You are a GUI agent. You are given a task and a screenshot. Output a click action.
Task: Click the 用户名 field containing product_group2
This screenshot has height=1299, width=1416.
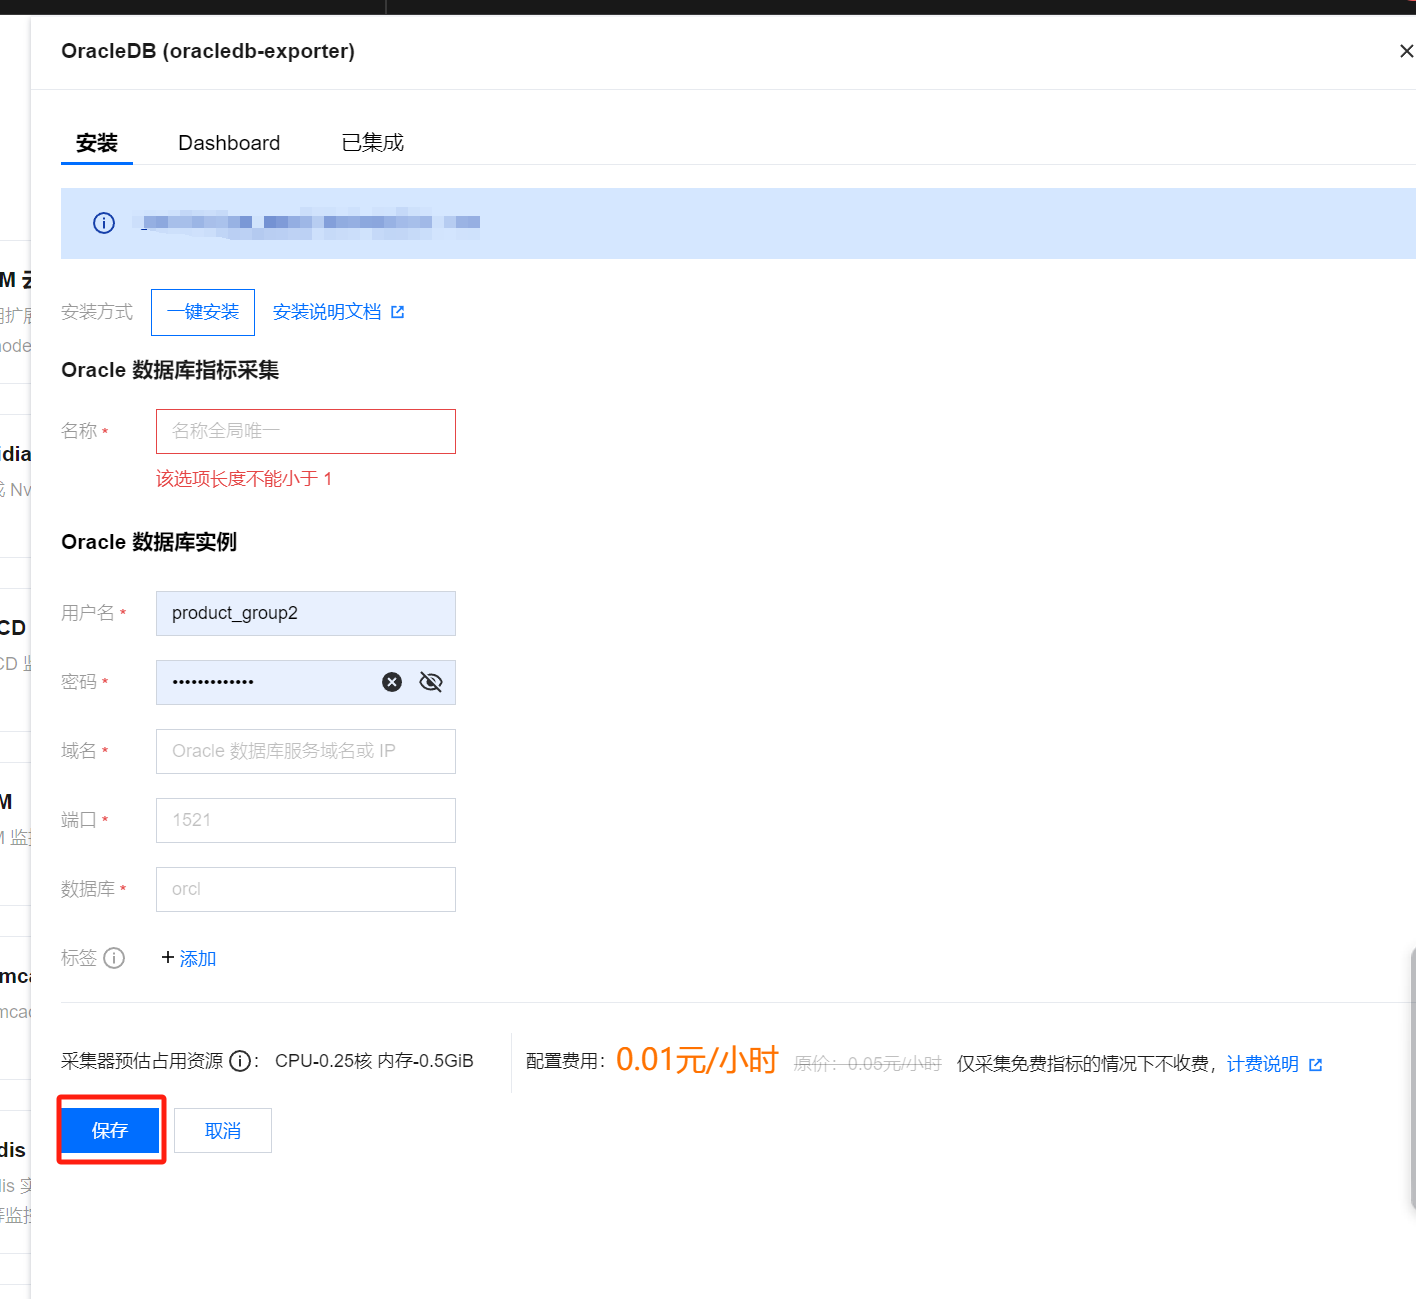pyautogui.click(x=306, y=613)
